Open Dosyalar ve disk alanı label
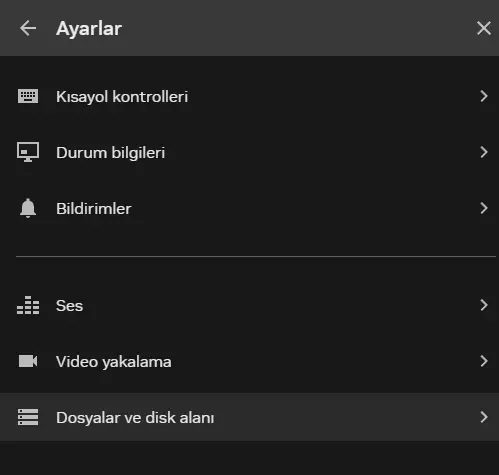 pos(135,418)
